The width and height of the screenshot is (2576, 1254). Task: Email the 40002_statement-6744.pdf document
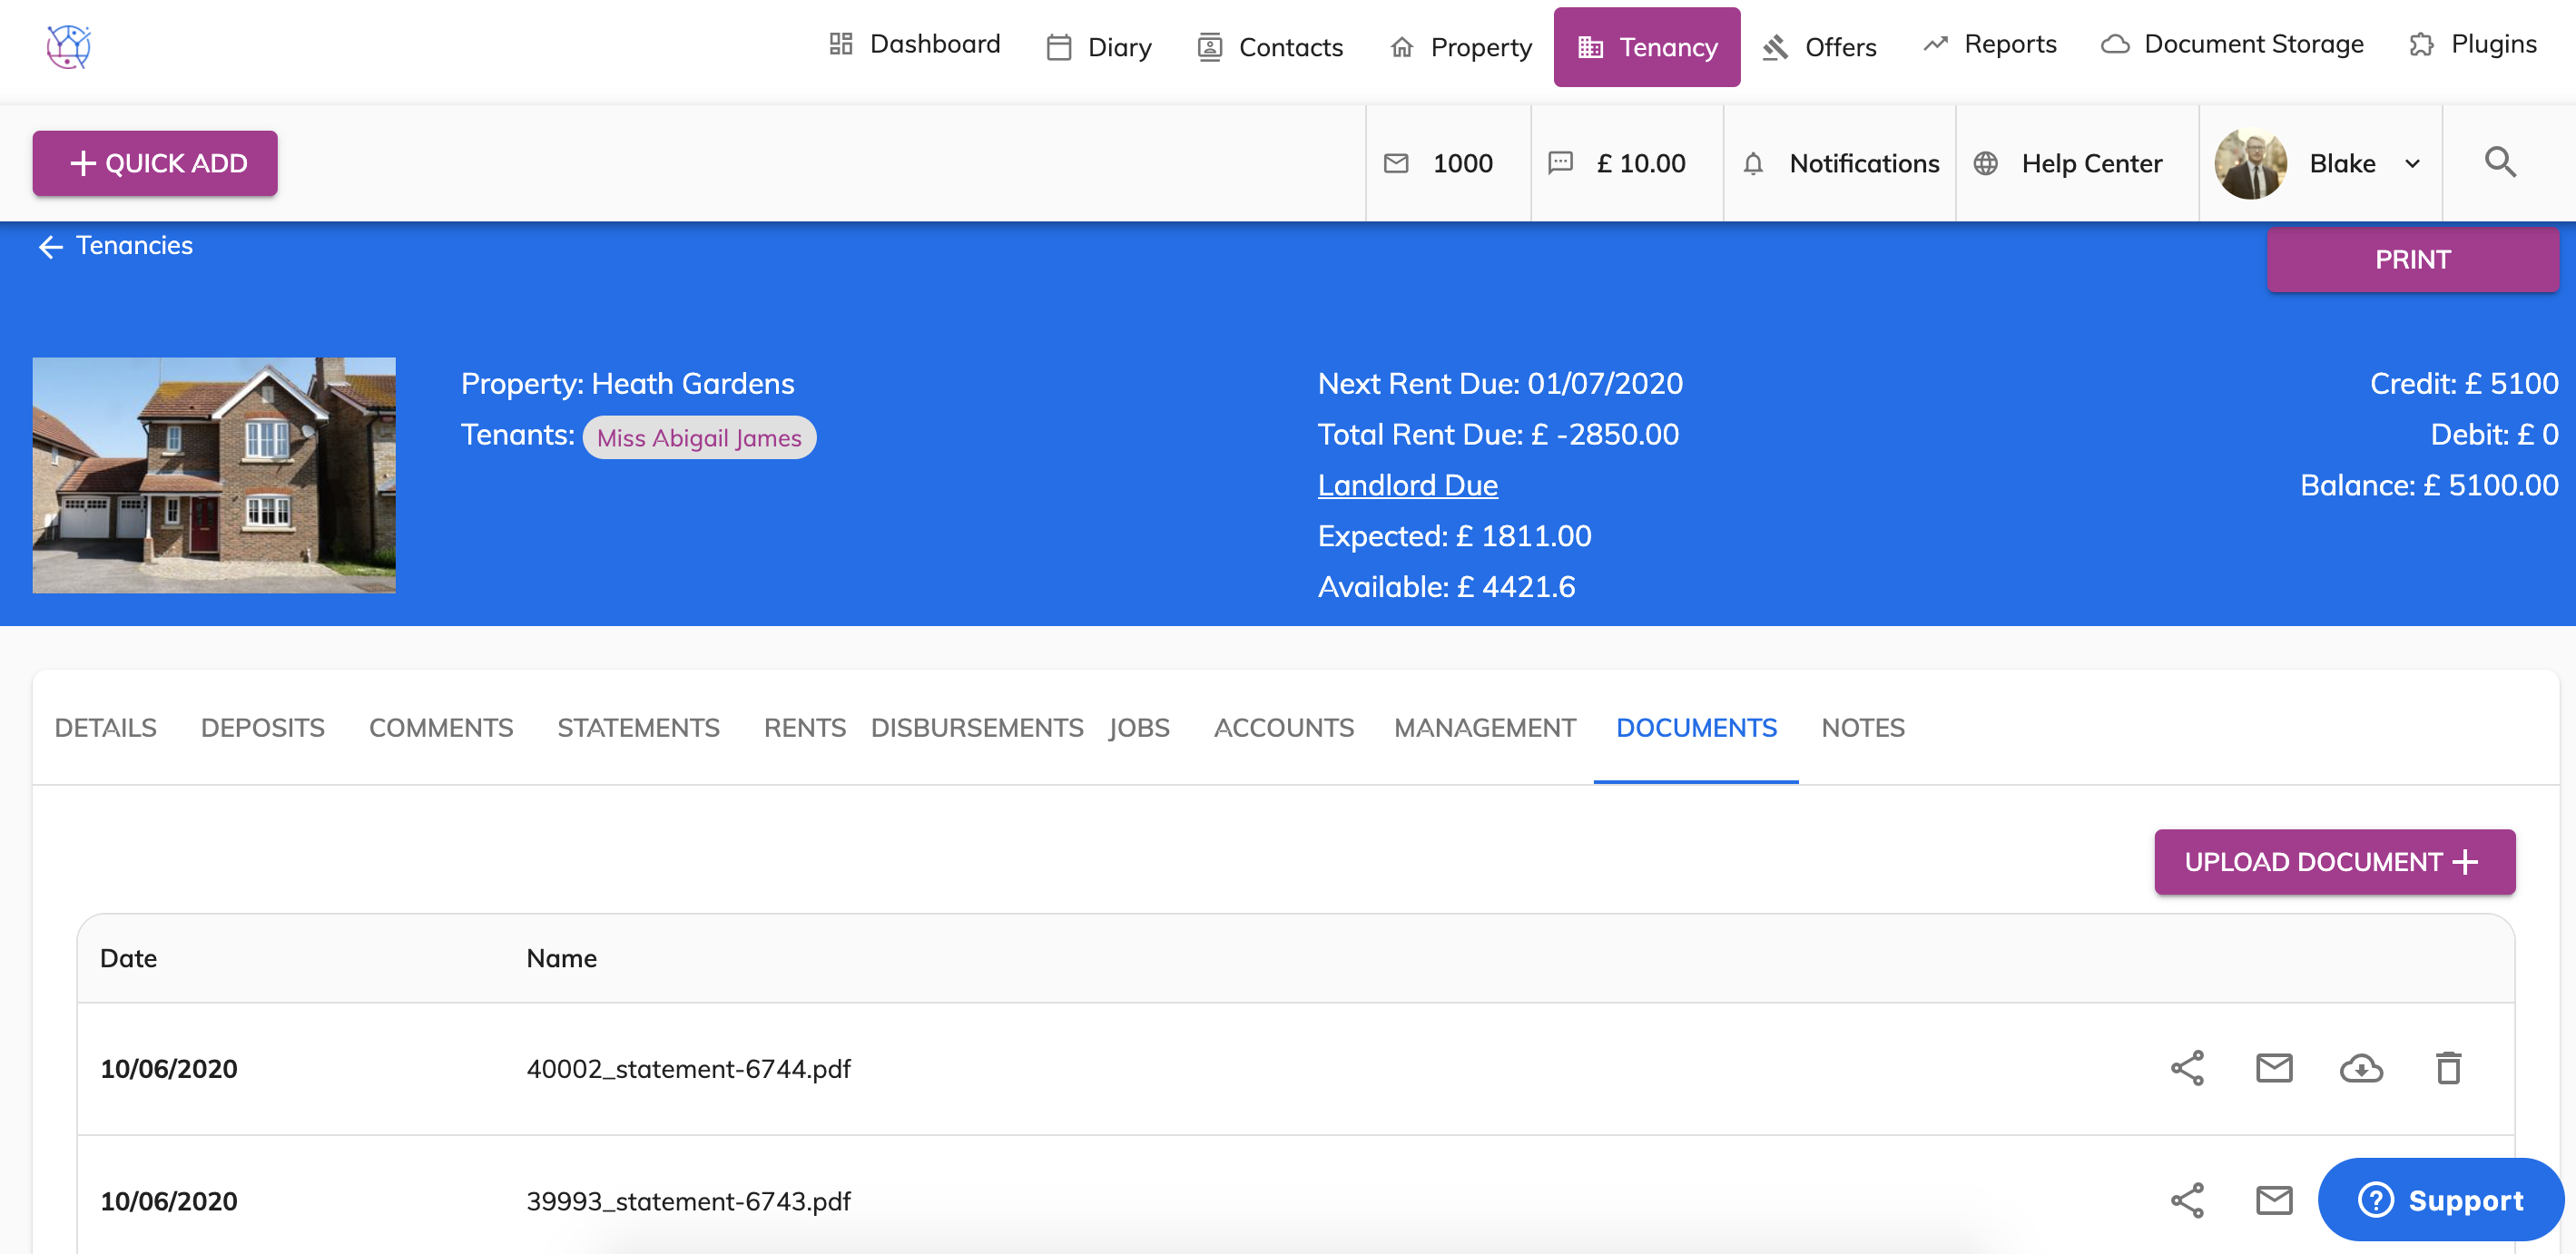(x=2273, y=1068)
